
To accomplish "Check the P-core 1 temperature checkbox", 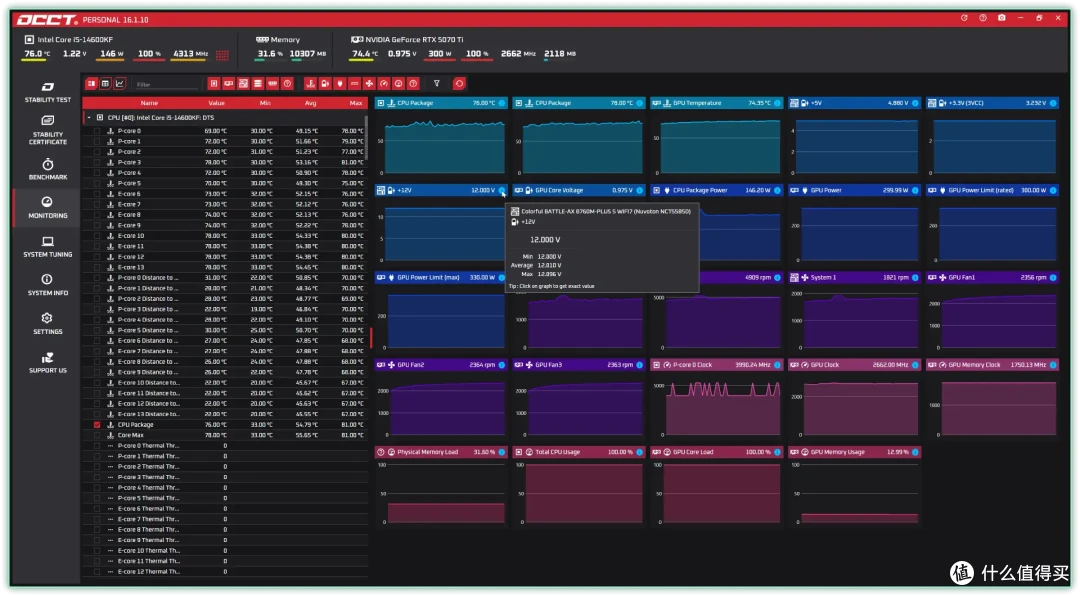I will (x=97, y=141).
